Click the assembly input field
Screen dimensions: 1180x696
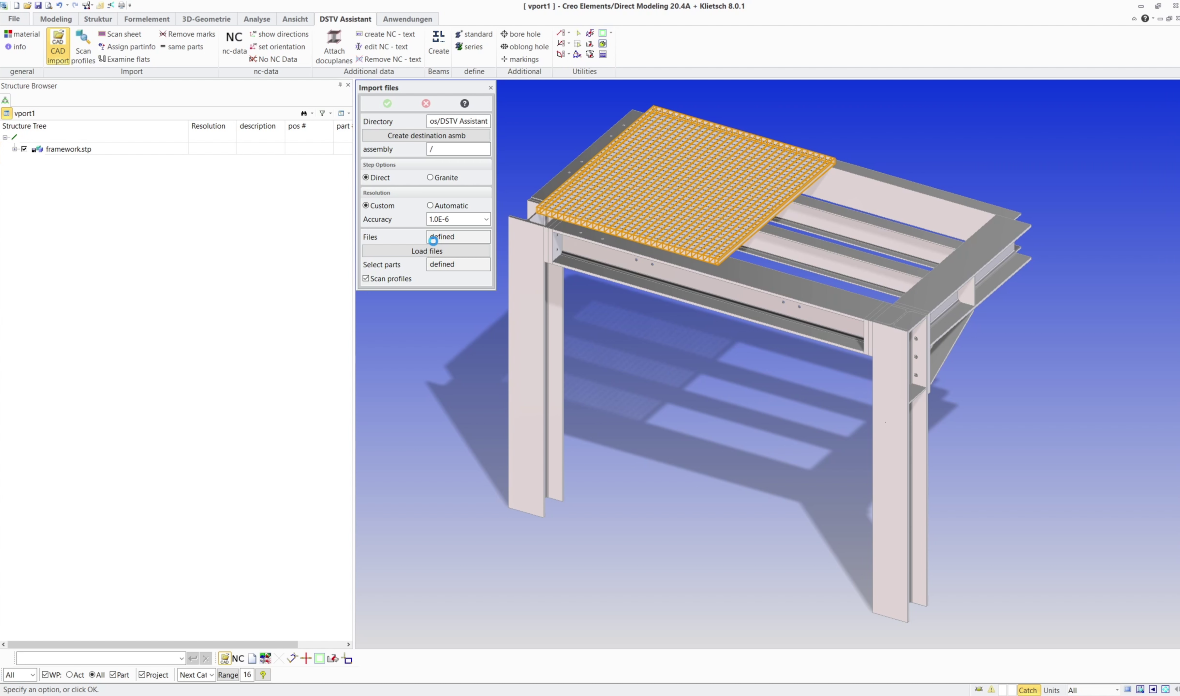(x=458, y=149)
